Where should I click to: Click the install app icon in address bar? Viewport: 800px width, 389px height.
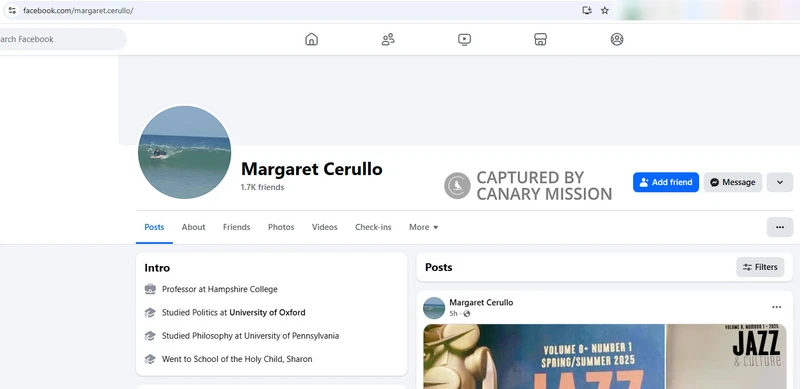click(587, 10)
